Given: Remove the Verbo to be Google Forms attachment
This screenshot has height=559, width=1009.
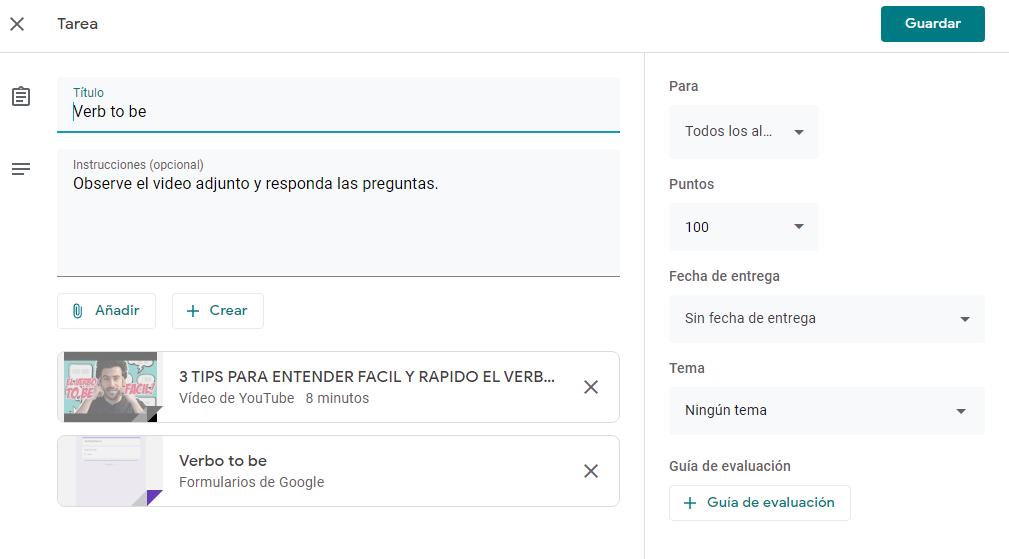Looking at the screenshot, I should (x=591, y=471).
